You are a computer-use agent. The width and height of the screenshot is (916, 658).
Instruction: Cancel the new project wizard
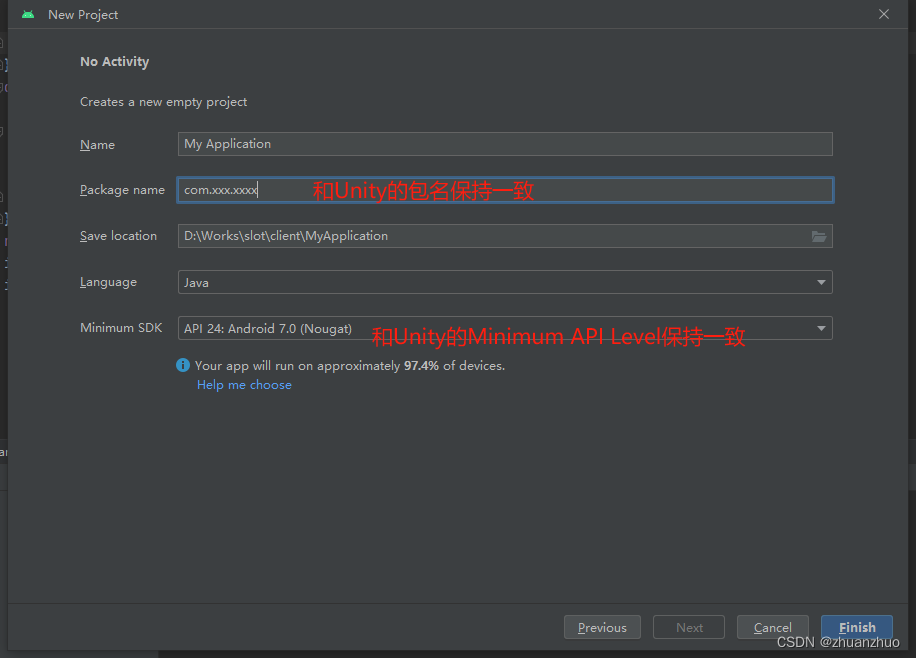click(772, 627)
